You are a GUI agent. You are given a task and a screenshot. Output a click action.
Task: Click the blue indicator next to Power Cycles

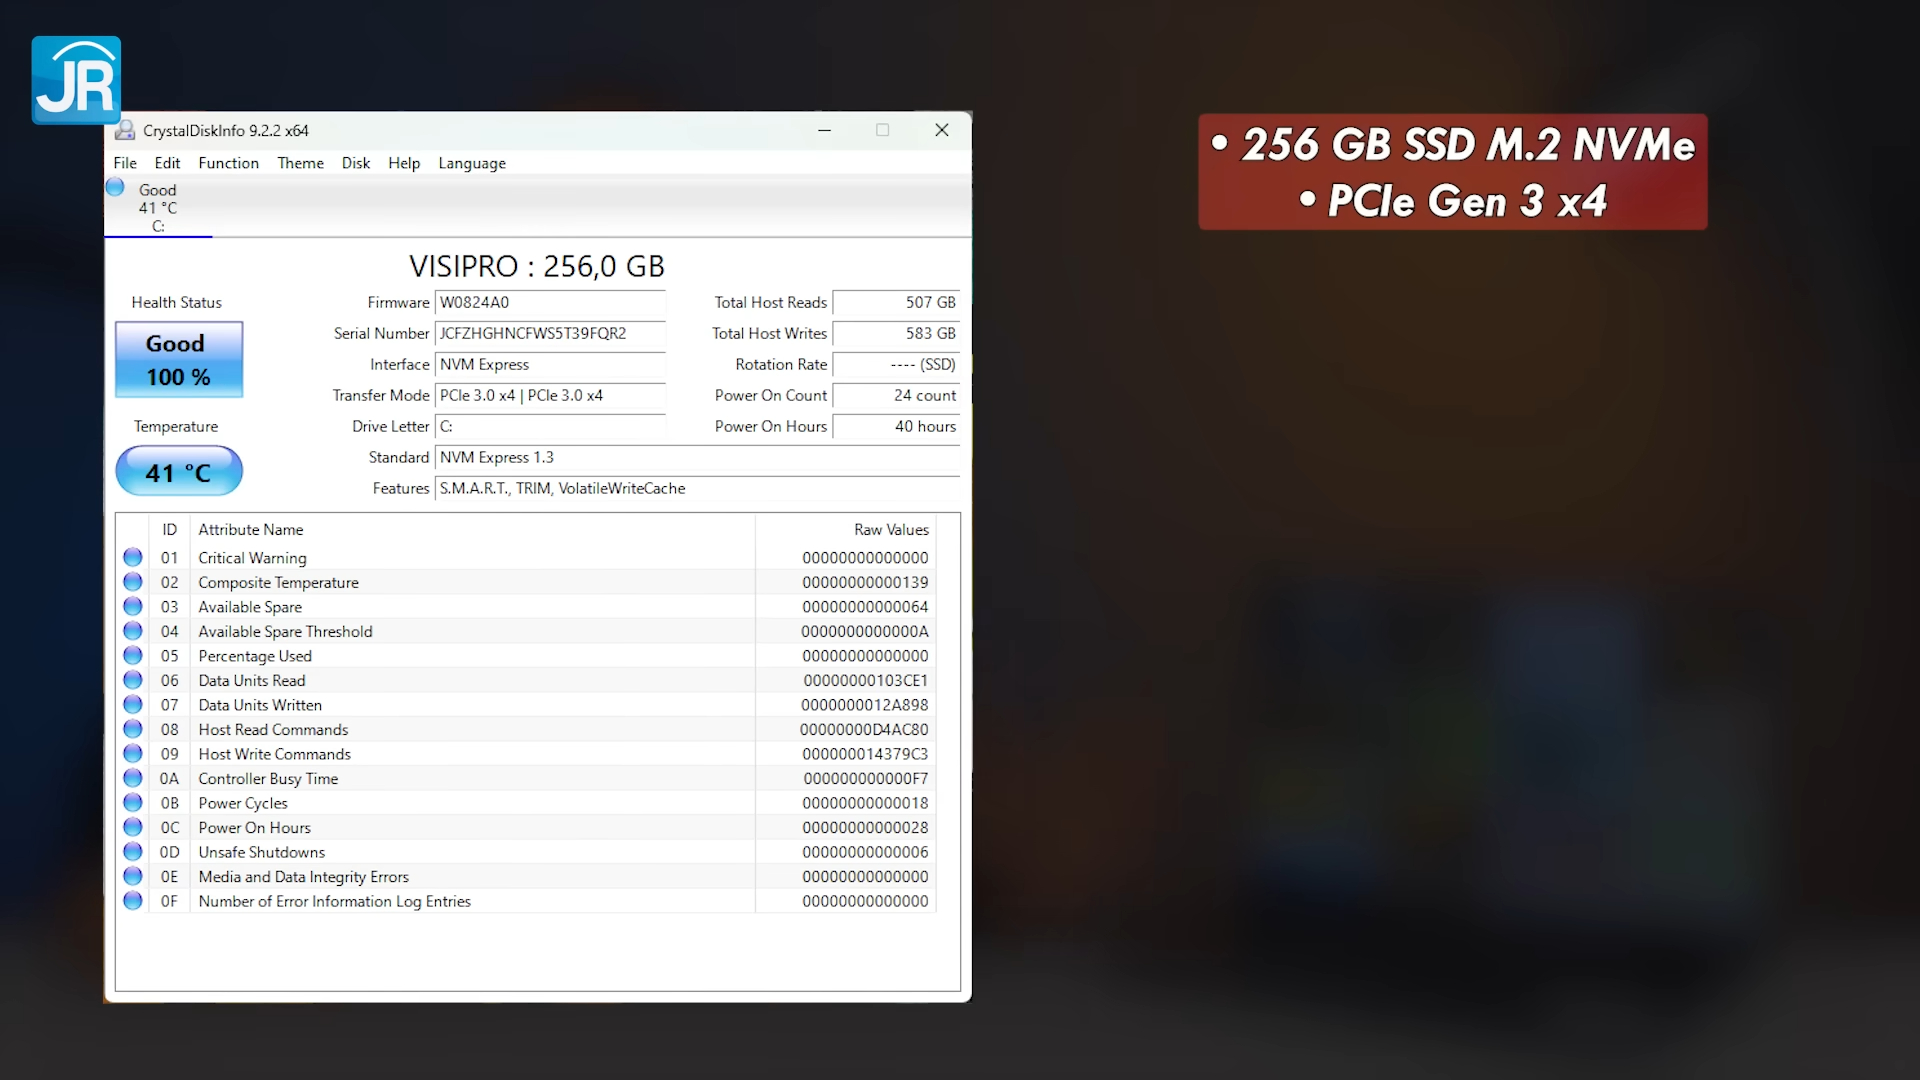(133, 802)
